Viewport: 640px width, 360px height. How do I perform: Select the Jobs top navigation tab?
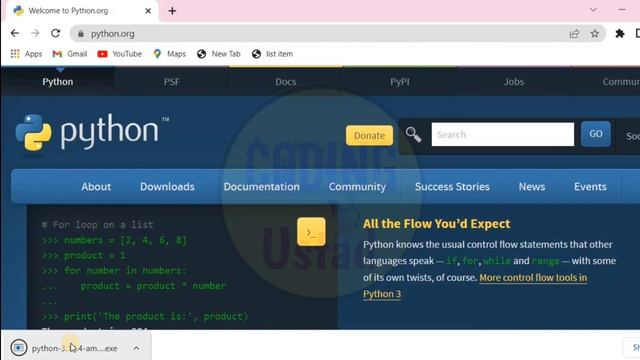[513, 82]
